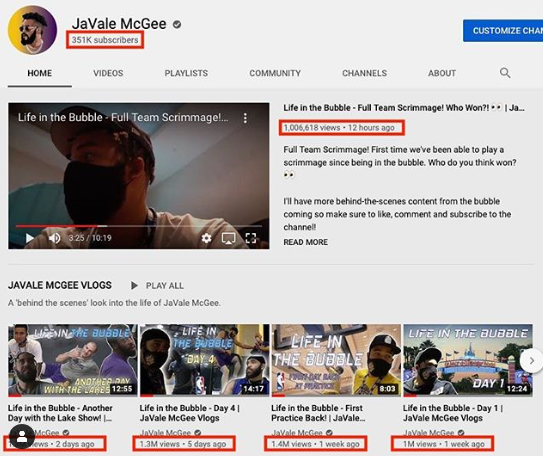Image resolution: width=543 pixels, height=456 pixels.
Task: Show next vlogs with carousel arrow
Action: (x=531, y=361)
